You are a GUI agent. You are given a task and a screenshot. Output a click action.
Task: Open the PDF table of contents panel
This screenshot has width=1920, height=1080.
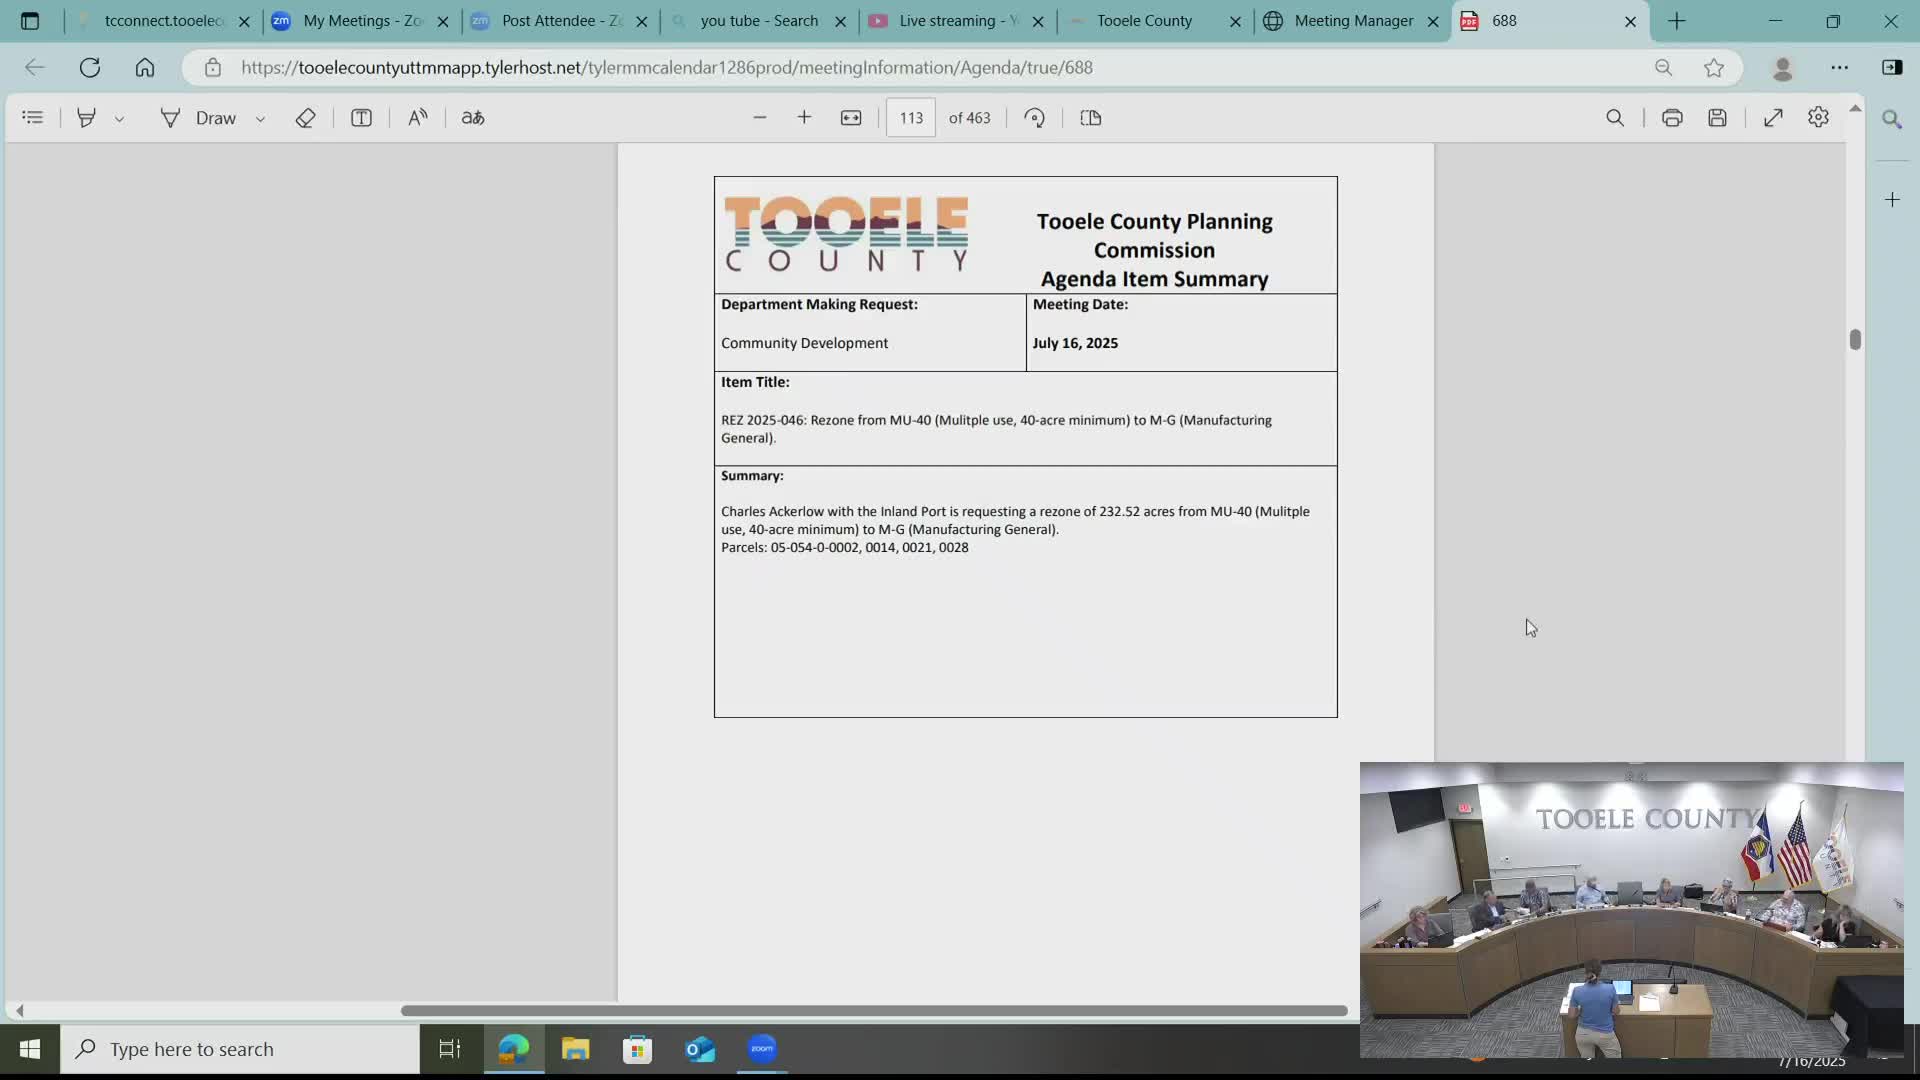tap(32, 118)
